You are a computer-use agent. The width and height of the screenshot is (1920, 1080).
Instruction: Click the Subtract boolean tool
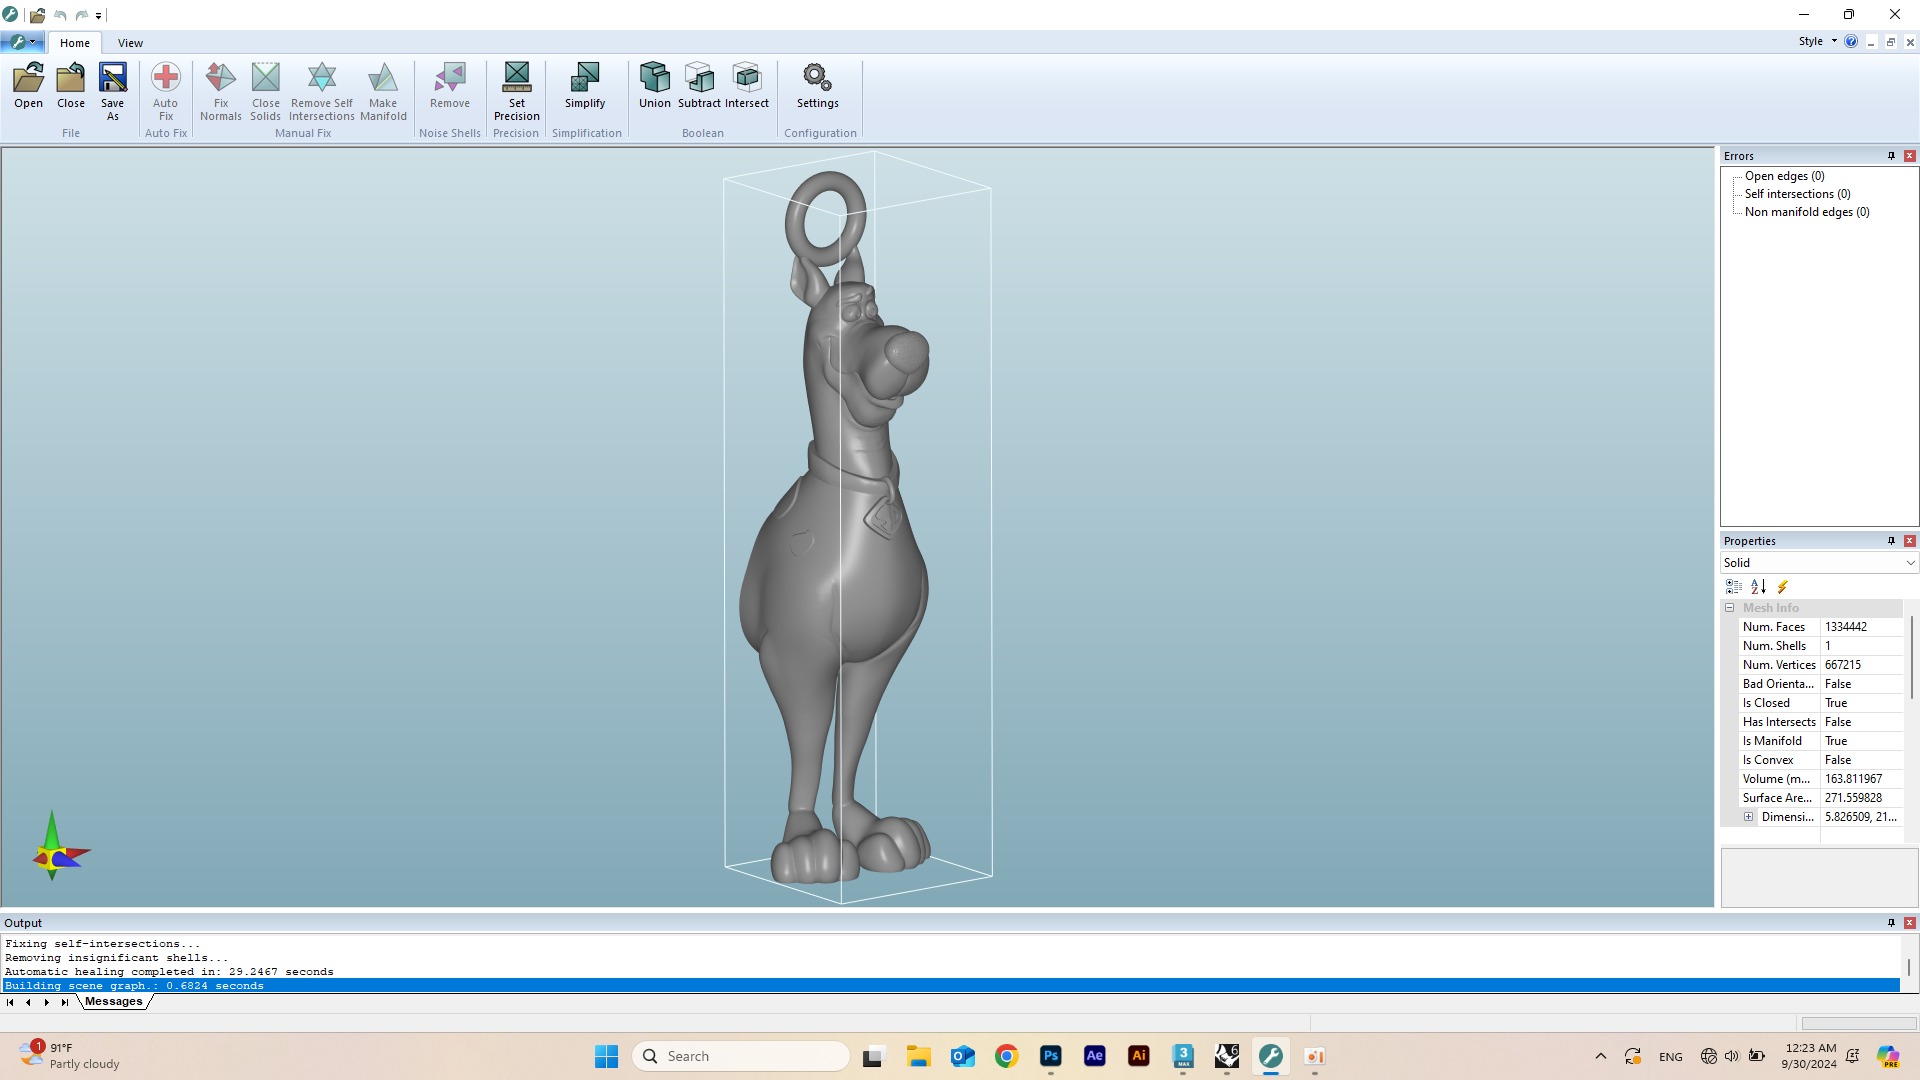tap(699, 86)
